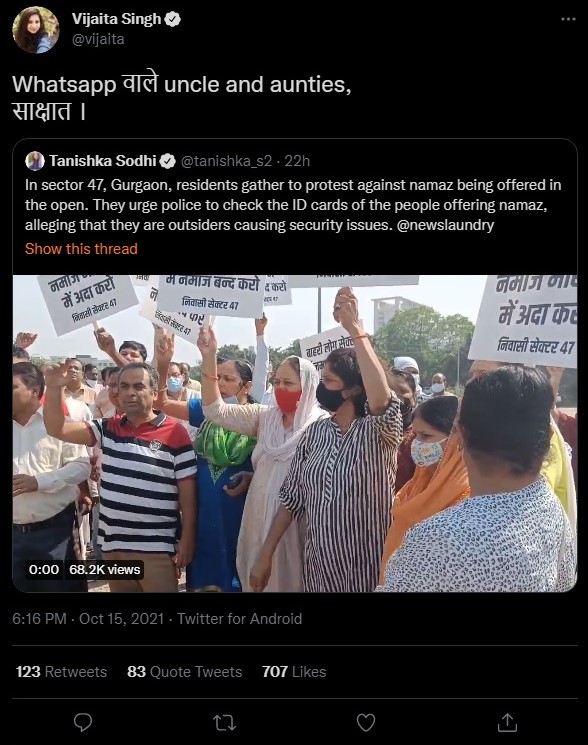
Task: Like the tweet with heart icon
Action: point(366,723)
